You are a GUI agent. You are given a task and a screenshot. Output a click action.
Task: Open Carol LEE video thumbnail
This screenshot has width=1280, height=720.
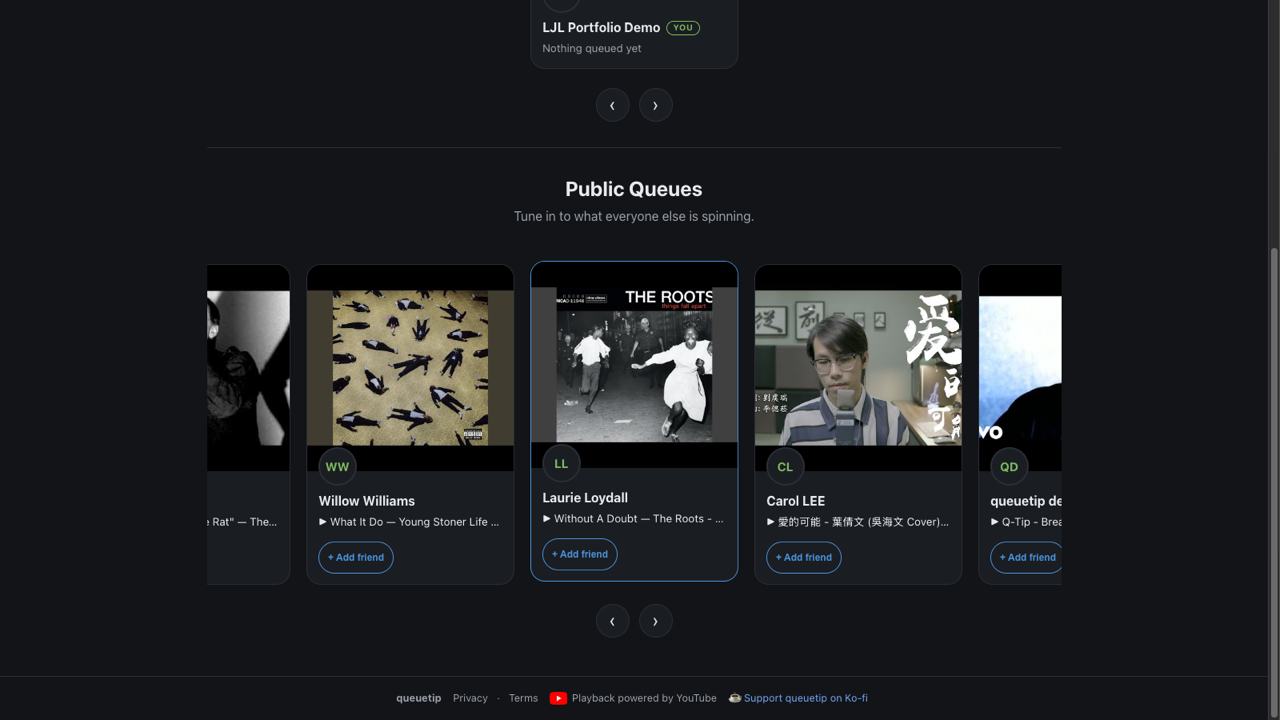[858, 368]
